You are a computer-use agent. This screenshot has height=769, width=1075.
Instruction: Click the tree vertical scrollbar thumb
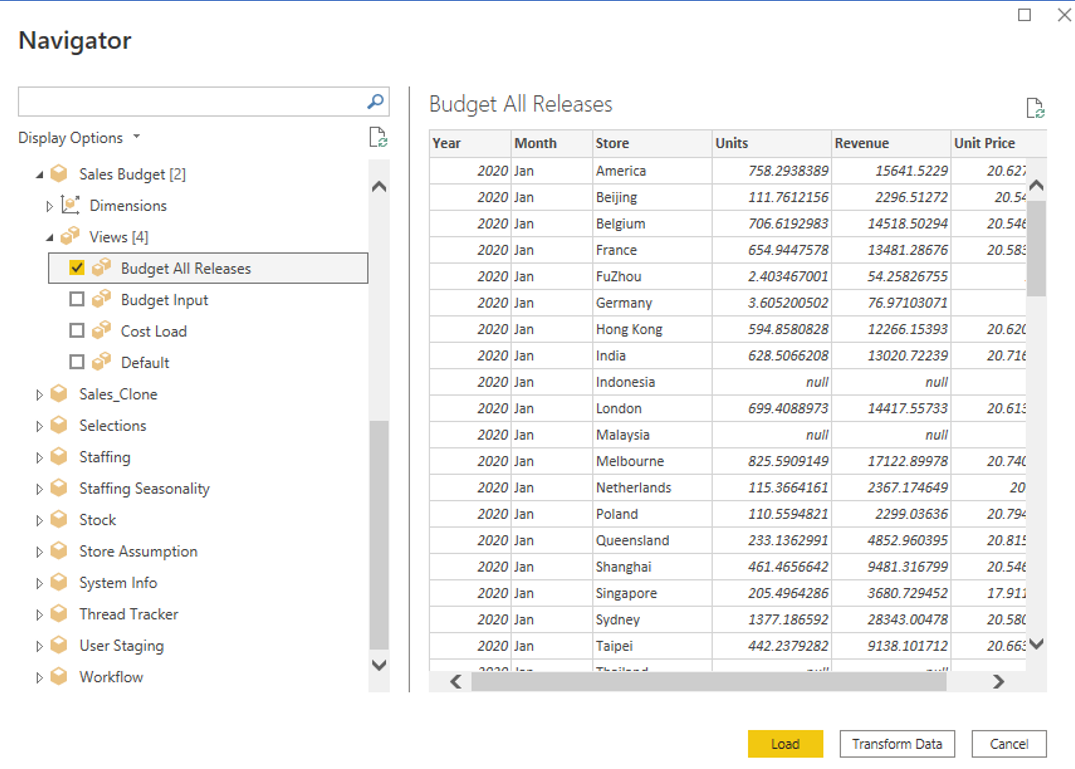click(x=378, y=535)
